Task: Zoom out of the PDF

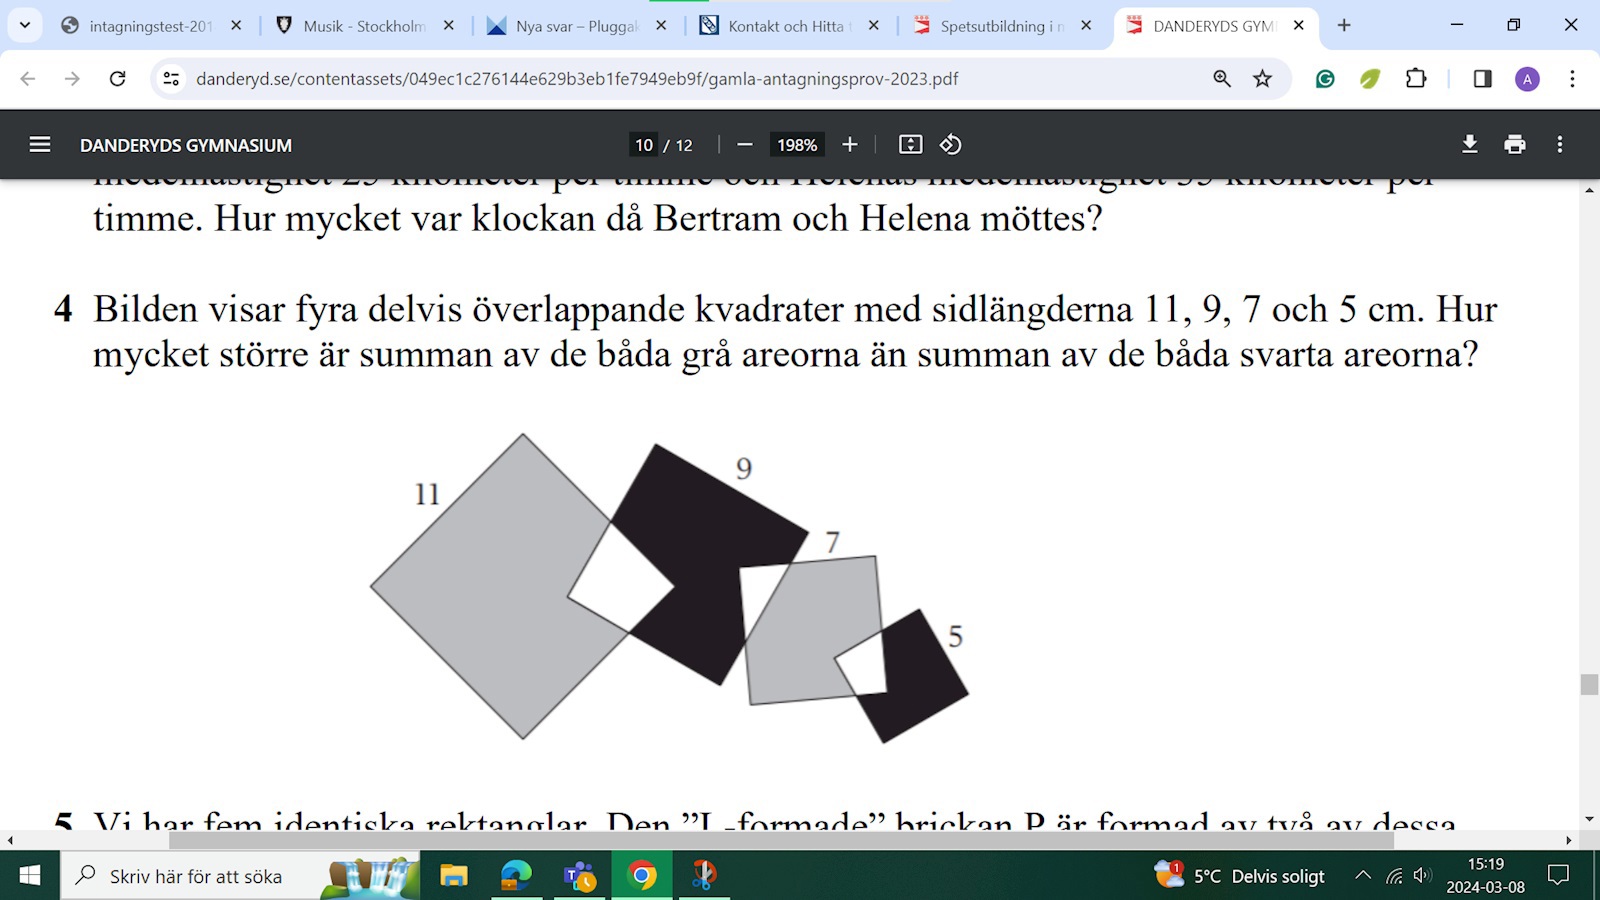Action: click(744, 145)
